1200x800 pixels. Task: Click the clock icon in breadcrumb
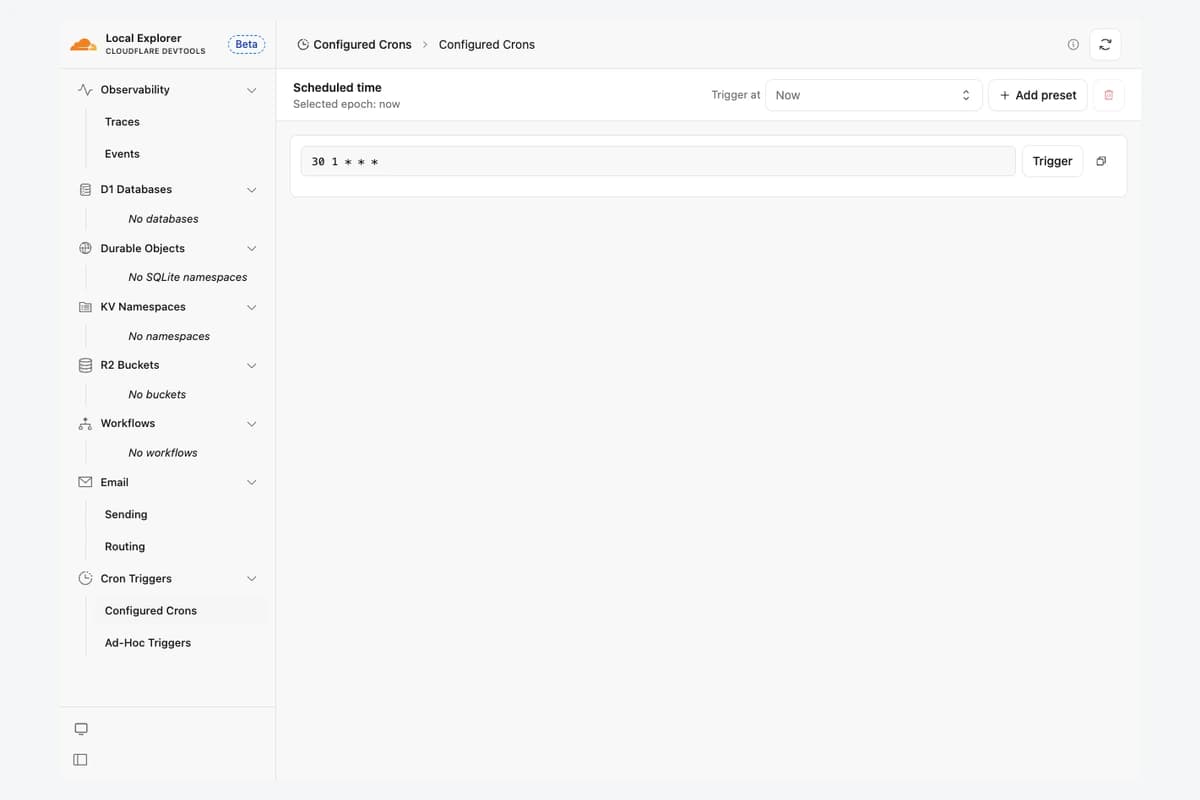pos(303,45)
